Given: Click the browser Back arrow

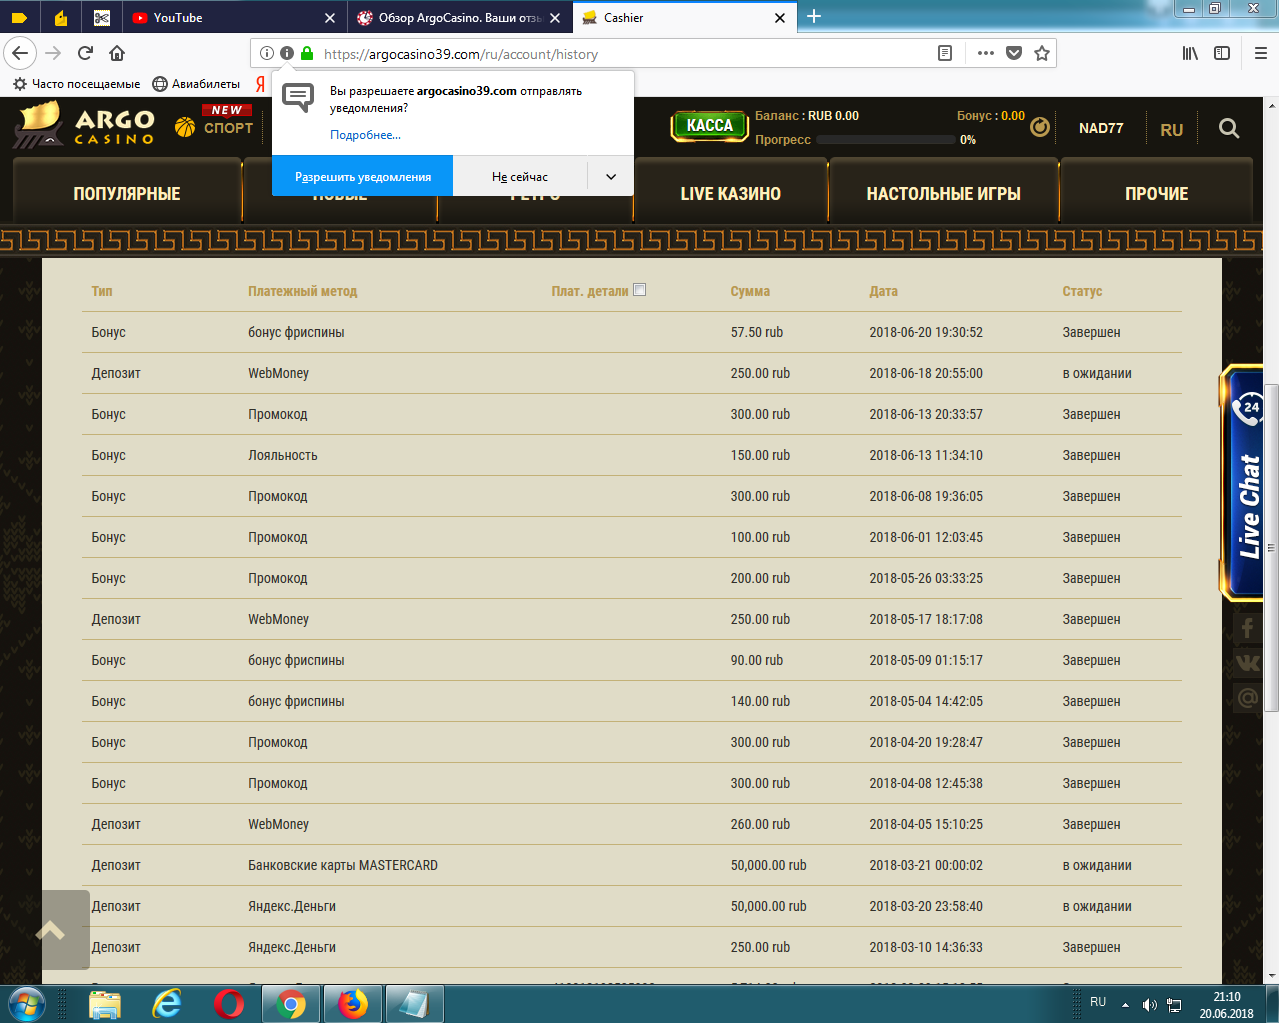Looking at the screenshot, I should (x=20, y=53).
